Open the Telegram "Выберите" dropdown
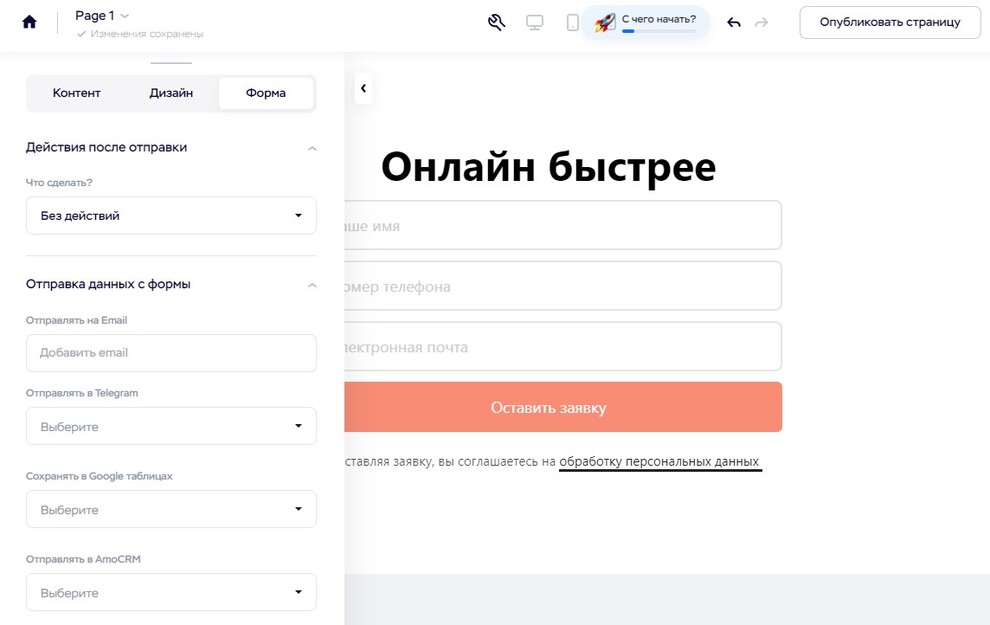This screenshot has width=990, height=625. 171,426
